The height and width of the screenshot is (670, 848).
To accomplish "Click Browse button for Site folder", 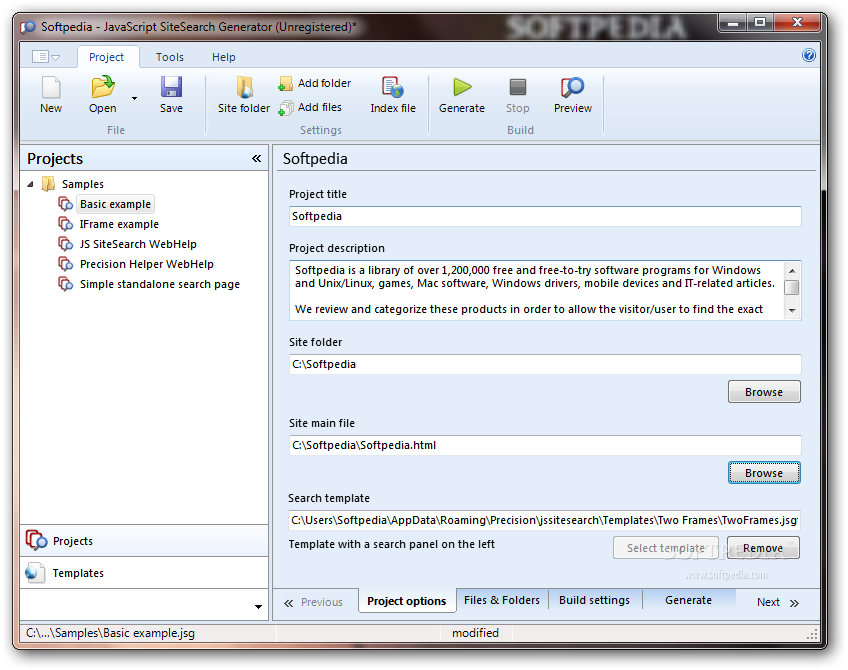I will 764,392.
